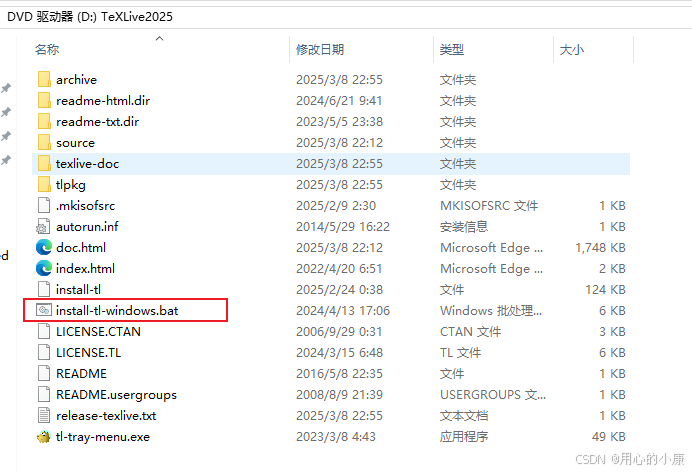Select the file name tl-tray-menu.exe
Screen dimensions: 692x473
point(103,437)
